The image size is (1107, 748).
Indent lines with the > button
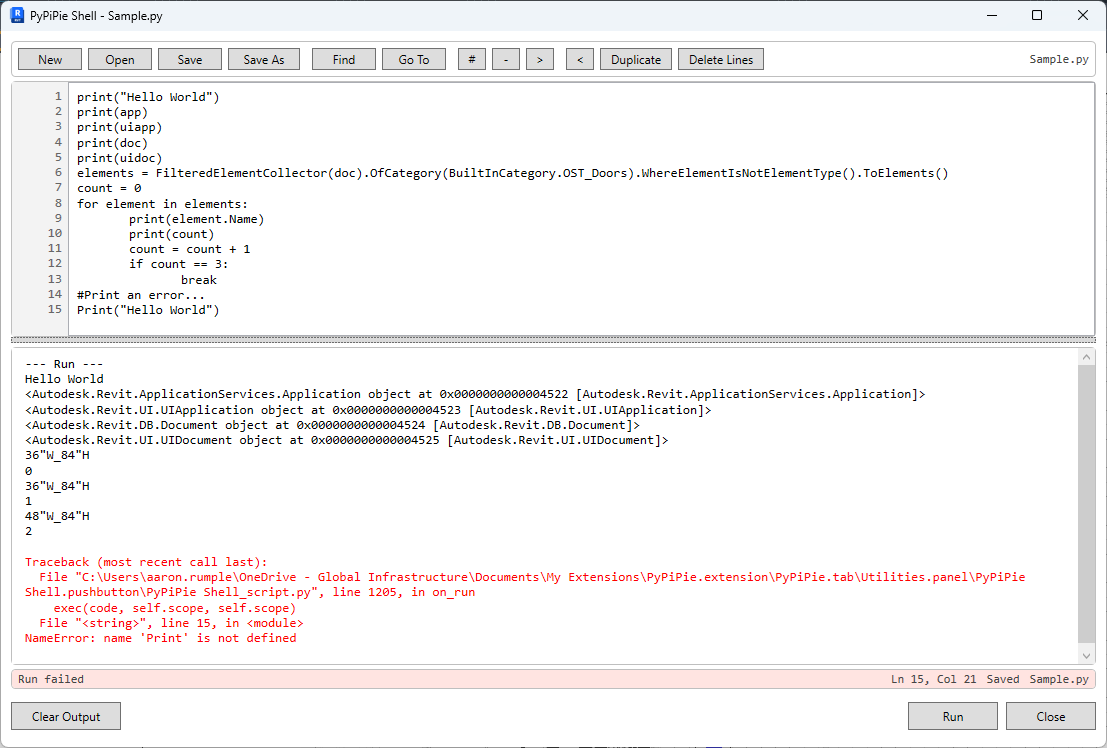click(x=540, y=60)
